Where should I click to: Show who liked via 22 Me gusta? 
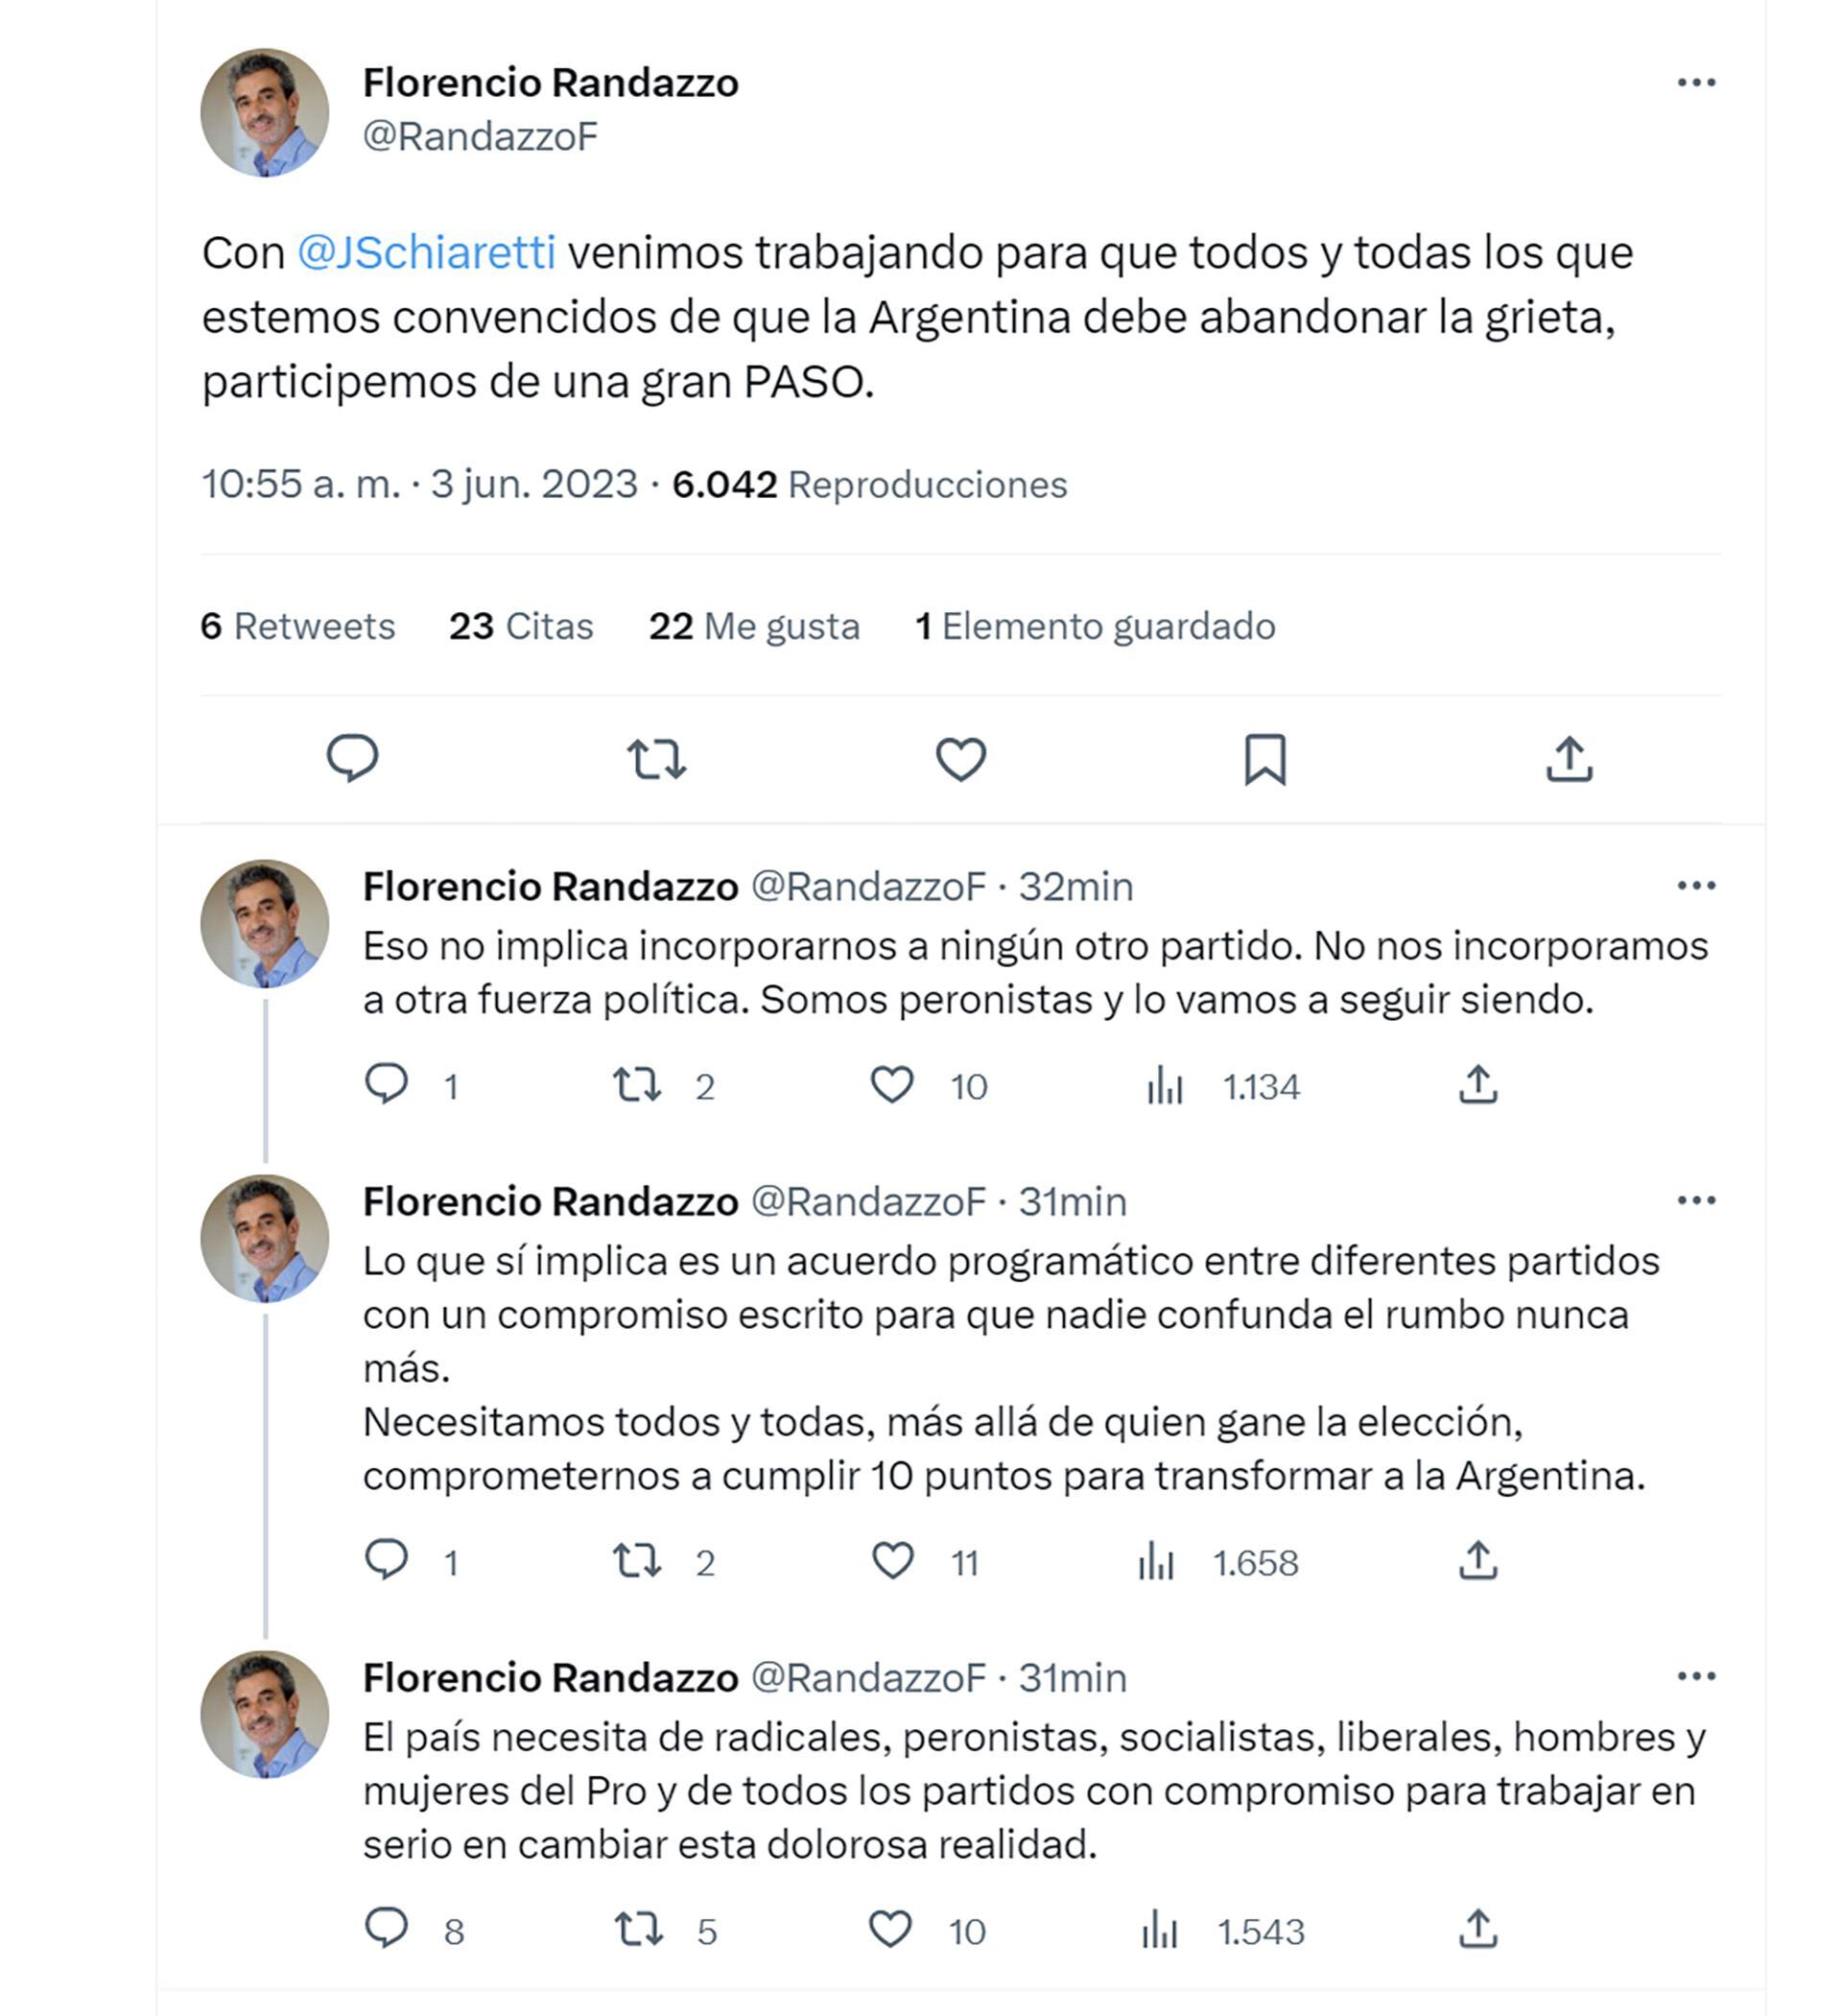(754, 626)
